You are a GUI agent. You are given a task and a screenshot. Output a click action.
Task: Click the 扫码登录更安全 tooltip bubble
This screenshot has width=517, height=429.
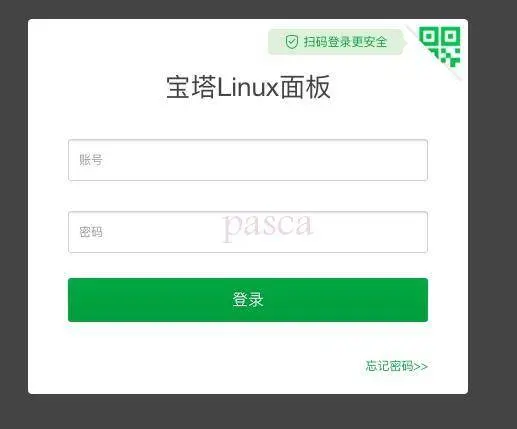click(336, 42)
